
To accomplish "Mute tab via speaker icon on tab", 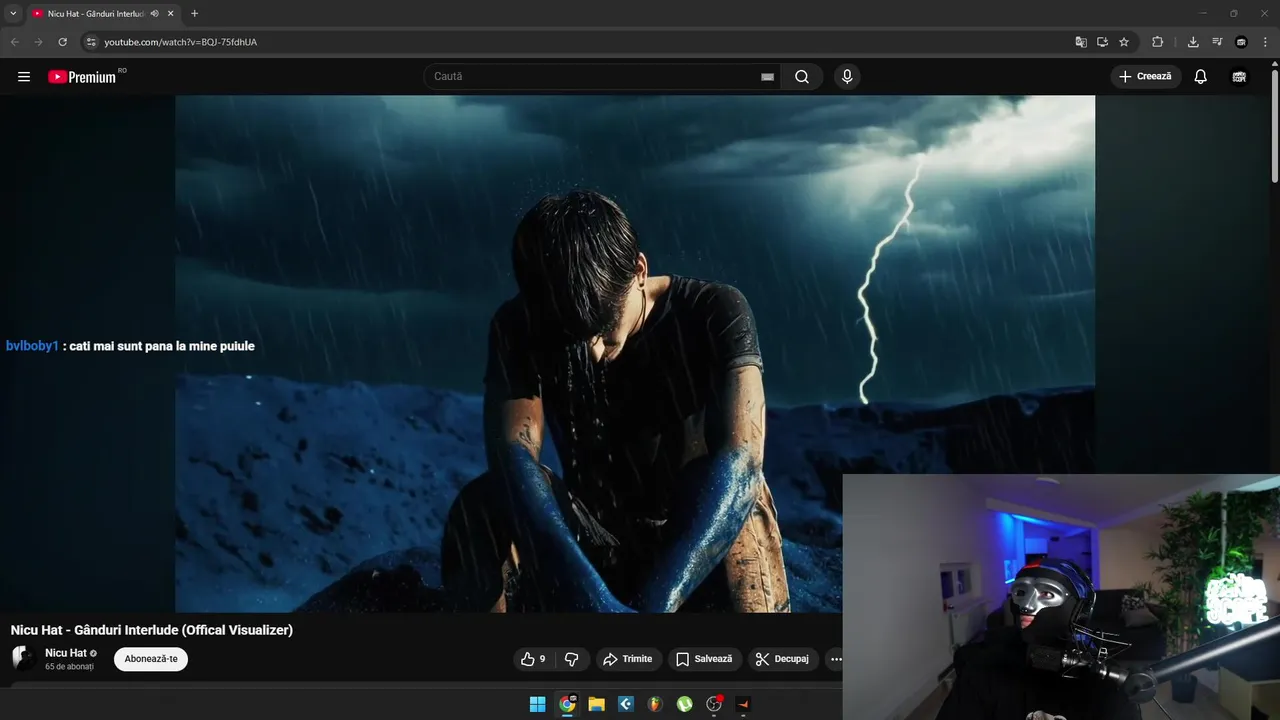I will [x=154, y=13].
